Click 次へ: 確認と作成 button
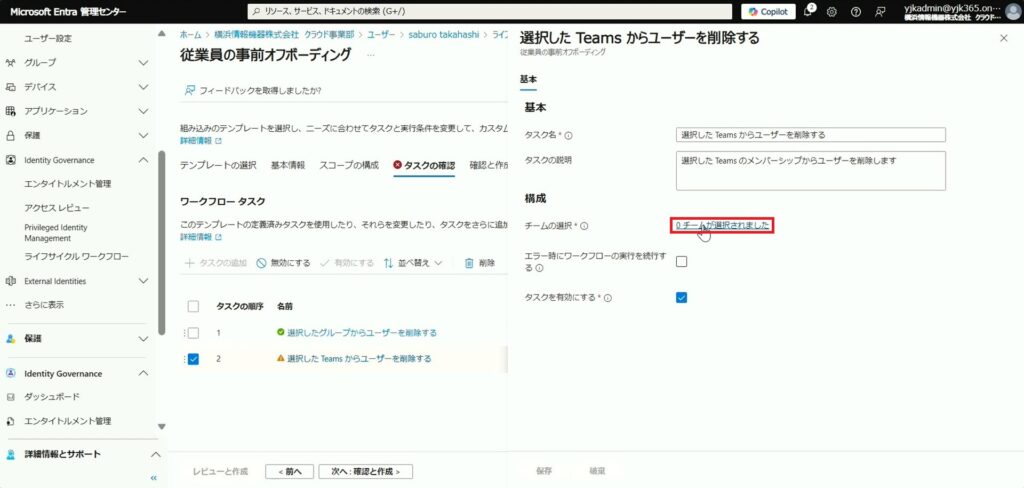The width and height of the screenshot is (1024, 488). (x=366, y=472)
